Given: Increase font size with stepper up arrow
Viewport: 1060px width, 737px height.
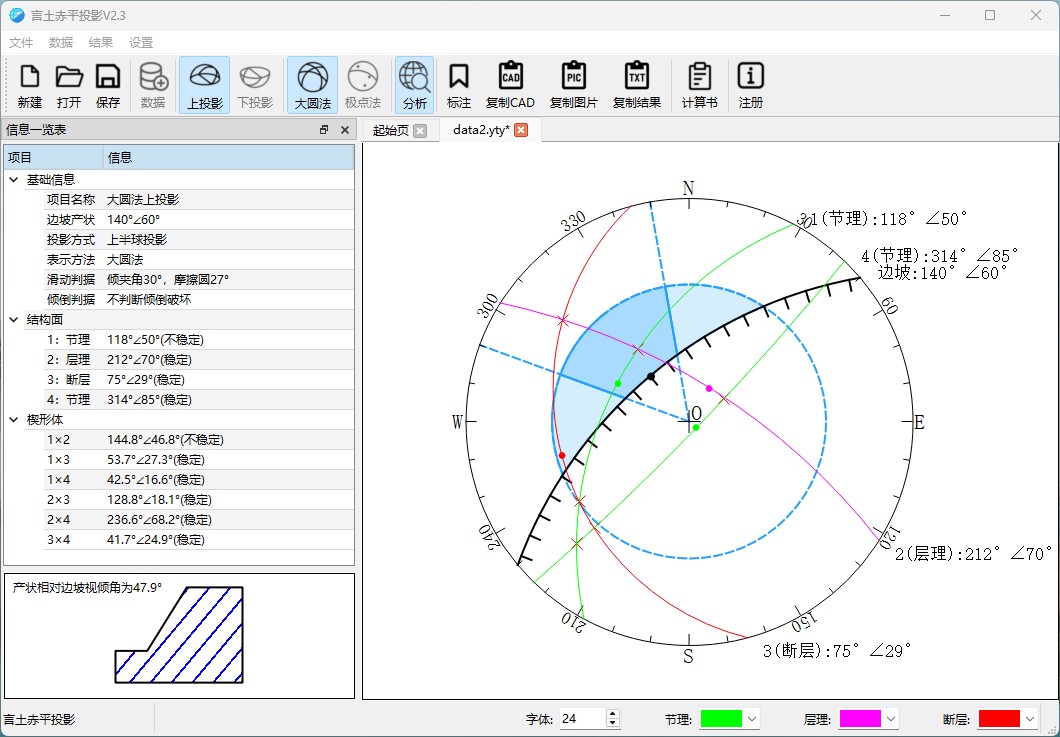Looking at the screenshot, I should pos(612,714).
